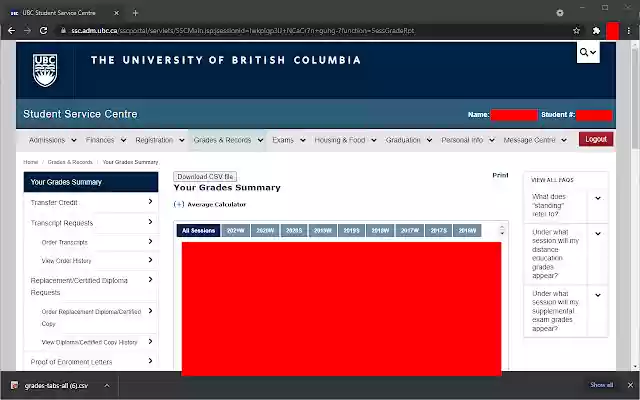640x400 pixels.
Task: Reload the current page
Action: tap(43, 31)
